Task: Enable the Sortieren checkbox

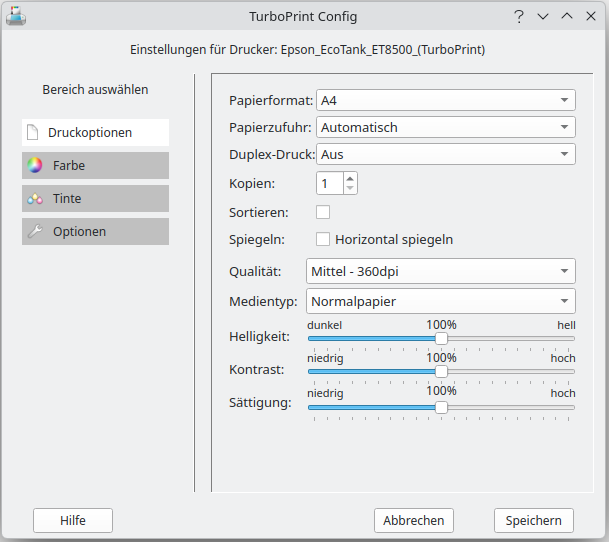Action: [x=323, y=213]
